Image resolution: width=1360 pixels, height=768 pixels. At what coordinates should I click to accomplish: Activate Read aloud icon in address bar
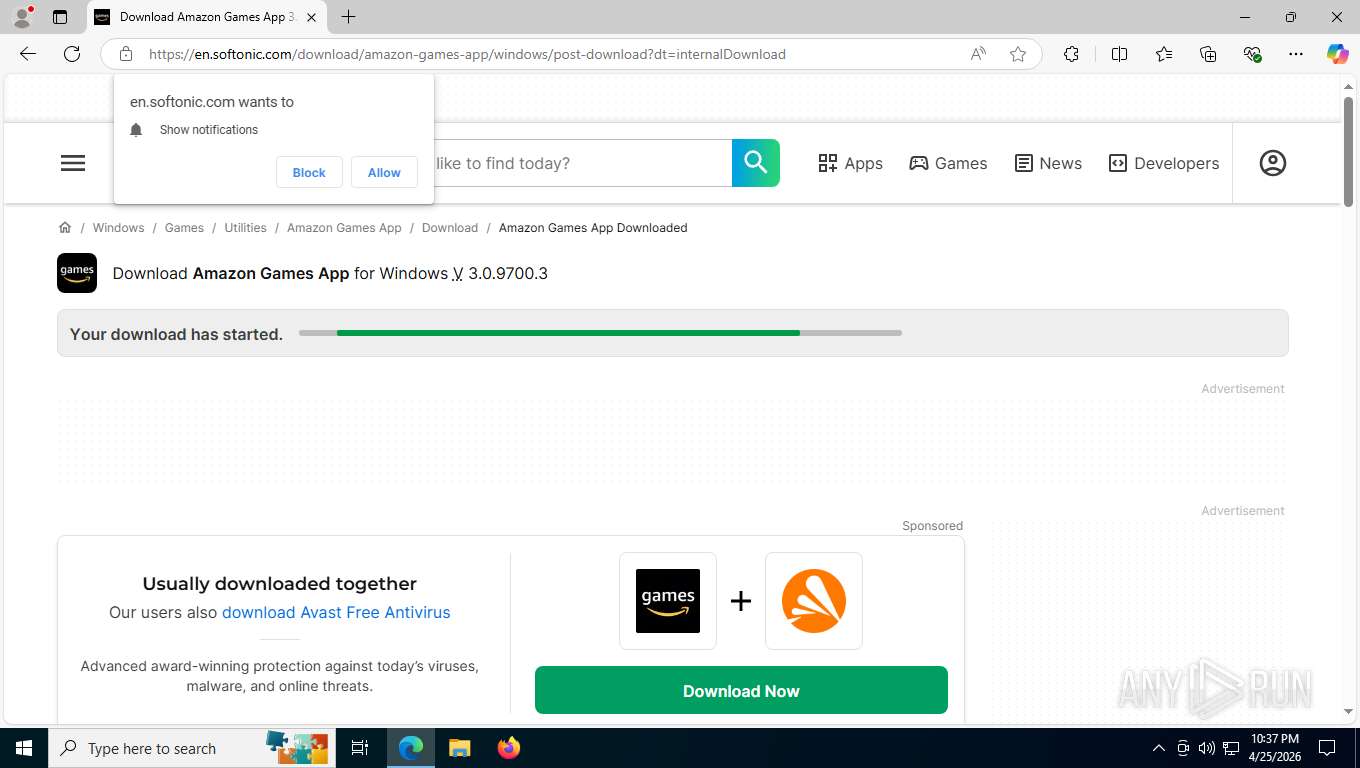point(978,54)
